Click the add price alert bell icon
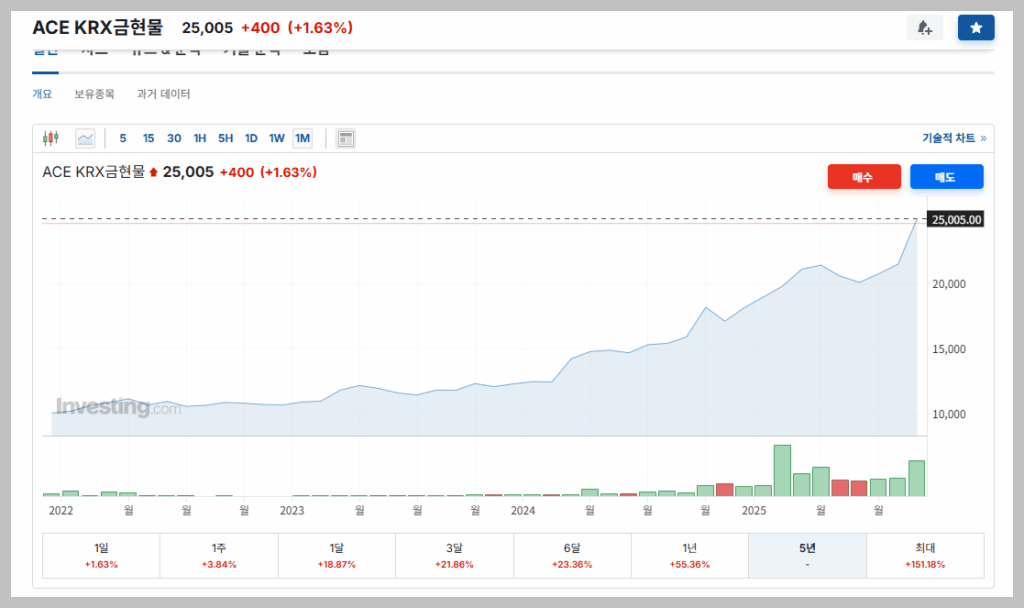 point(923,28)
